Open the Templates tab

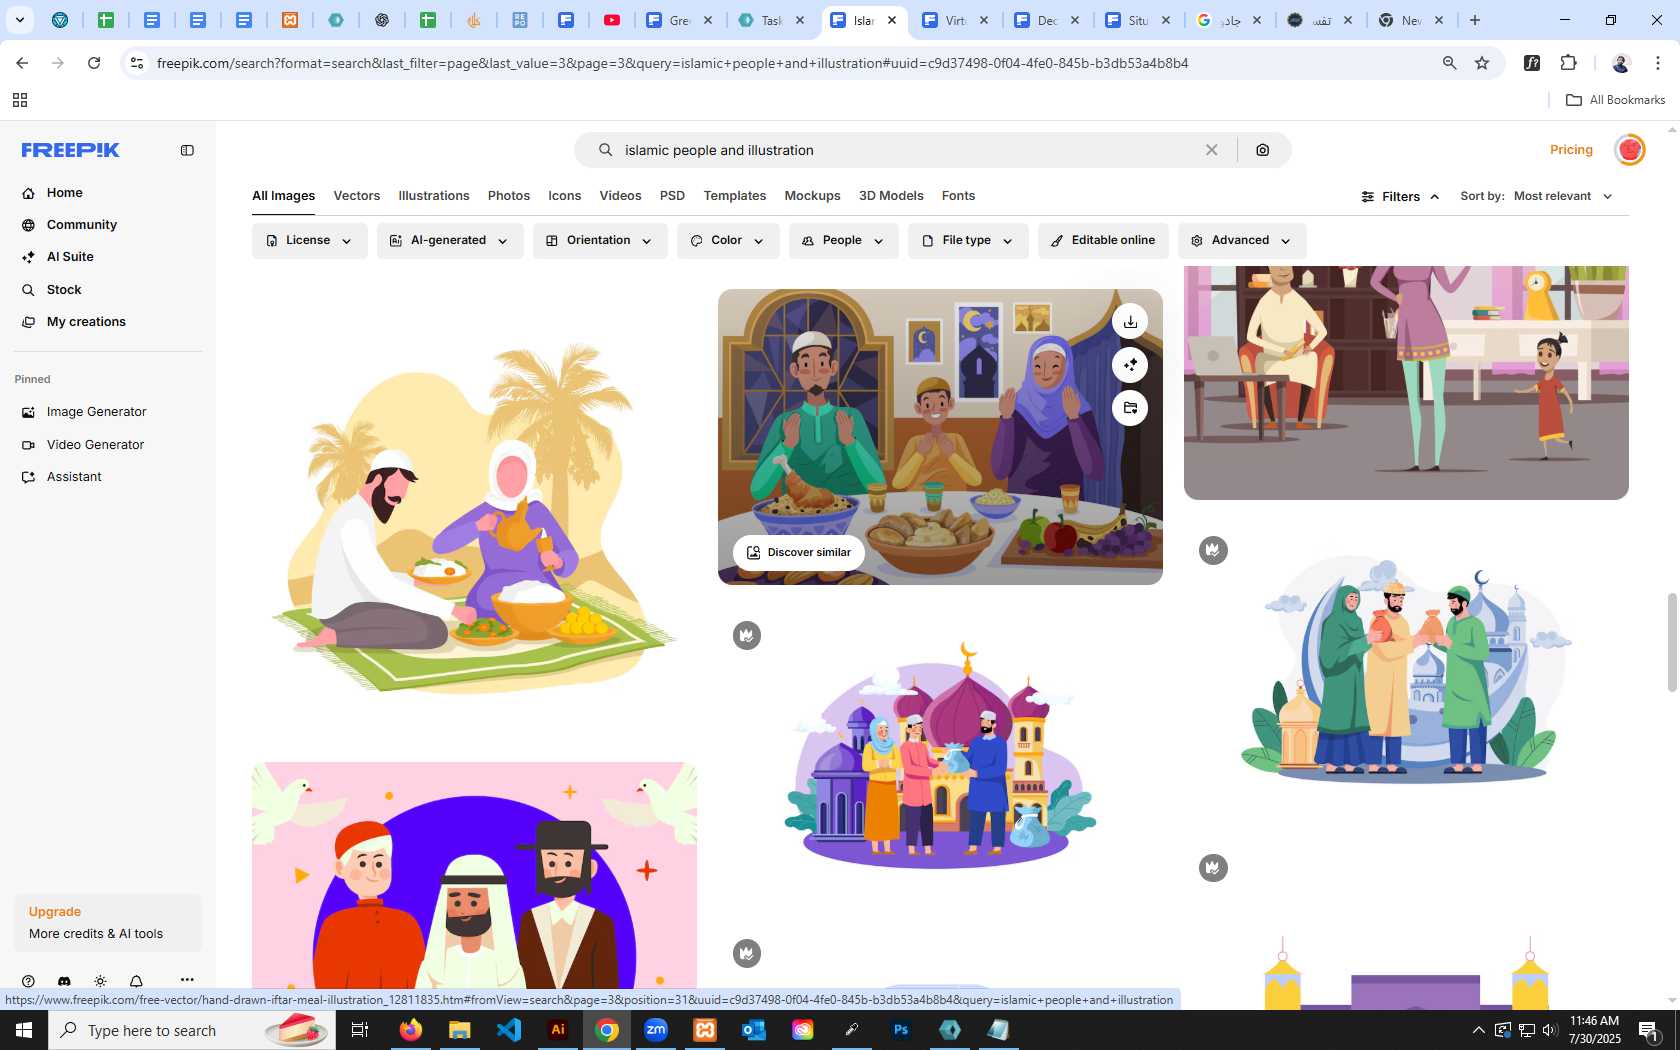pos(735,196)
